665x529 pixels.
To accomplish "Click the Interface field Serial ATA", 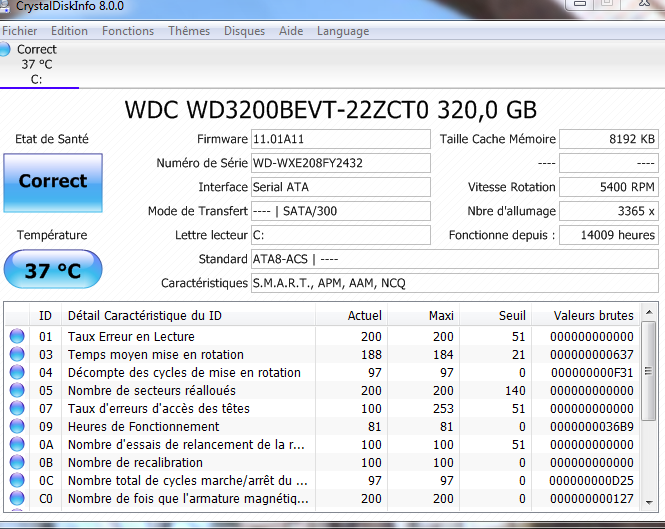I will tap(341, 187).
